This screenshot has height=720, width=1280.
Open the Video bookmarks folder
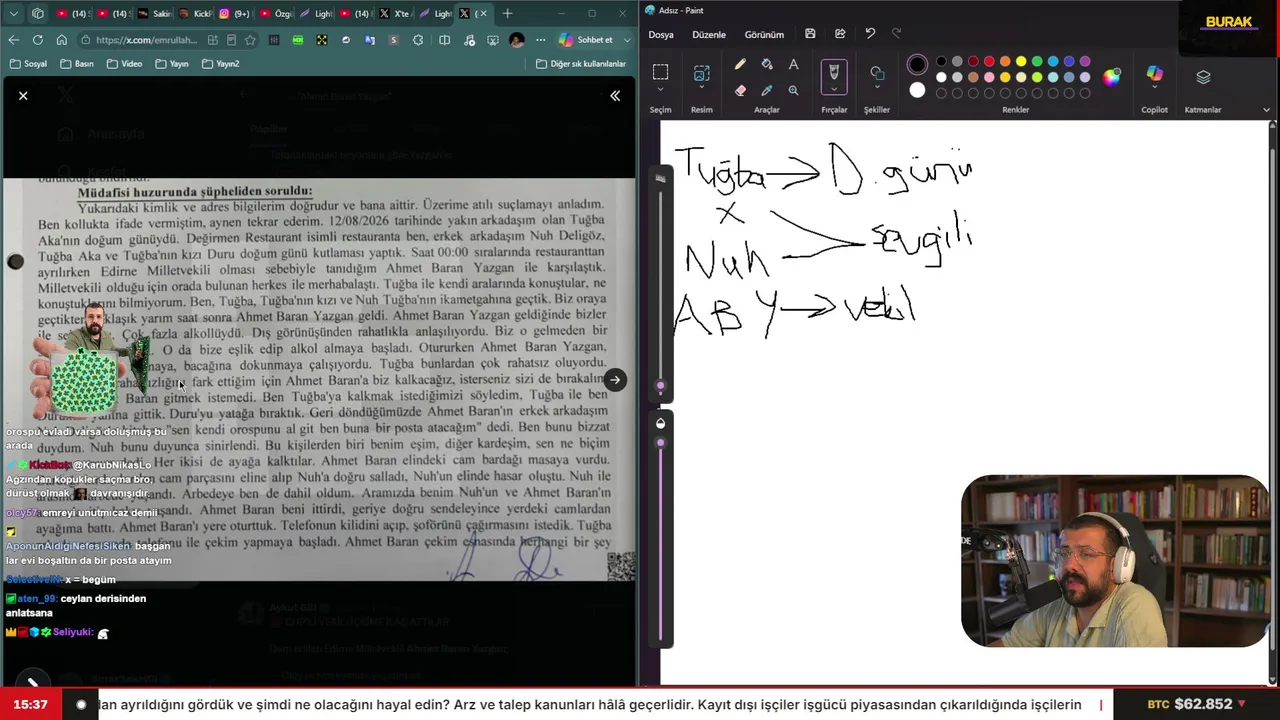click(124, 64)
